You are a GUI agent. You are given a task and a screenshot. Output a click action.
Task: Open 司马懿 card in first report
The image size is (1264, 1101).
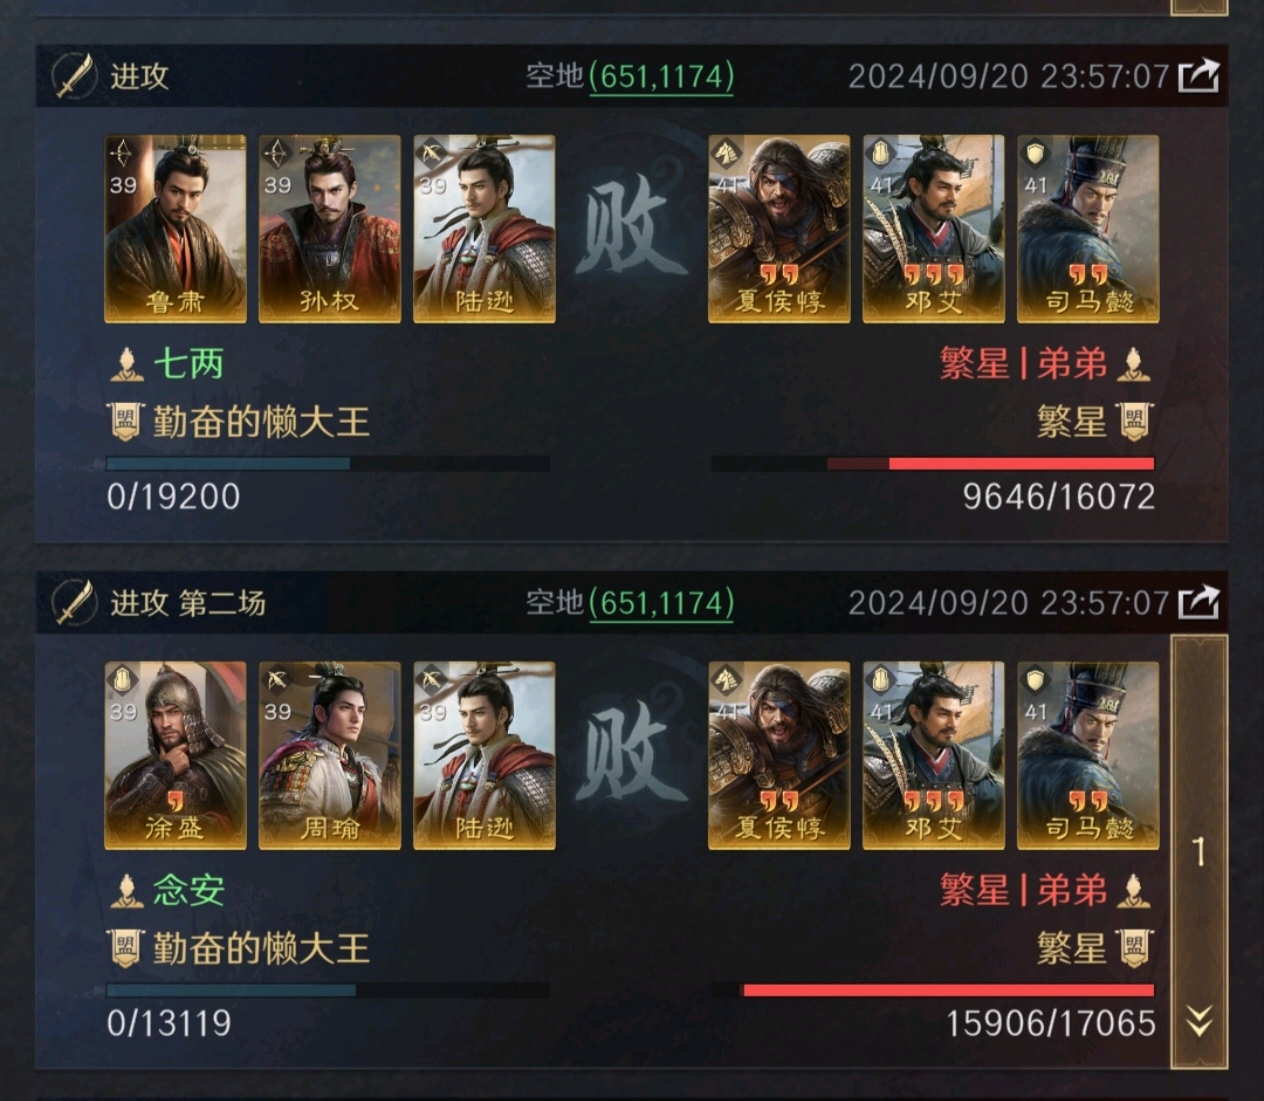[1088, 229]
